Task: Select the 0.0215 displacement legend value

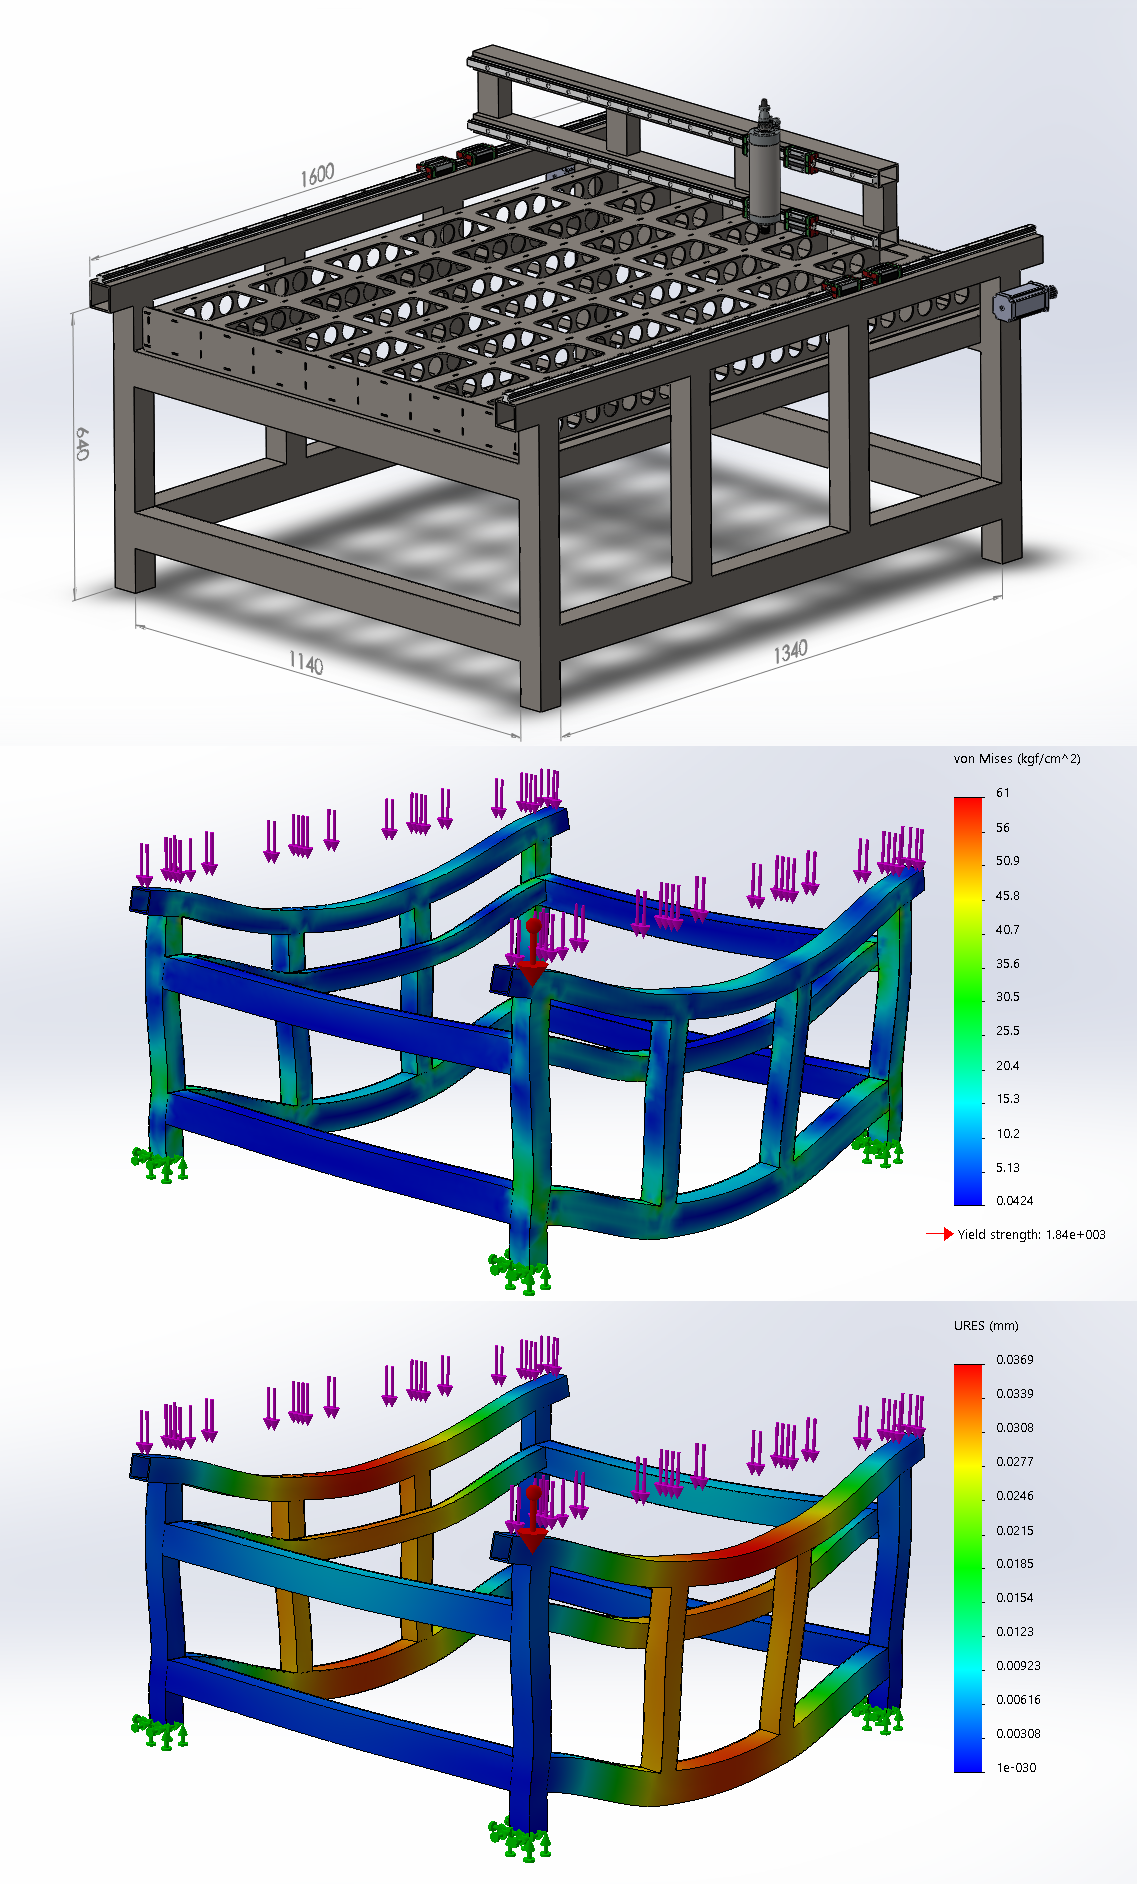Action: point(1015,1531)
